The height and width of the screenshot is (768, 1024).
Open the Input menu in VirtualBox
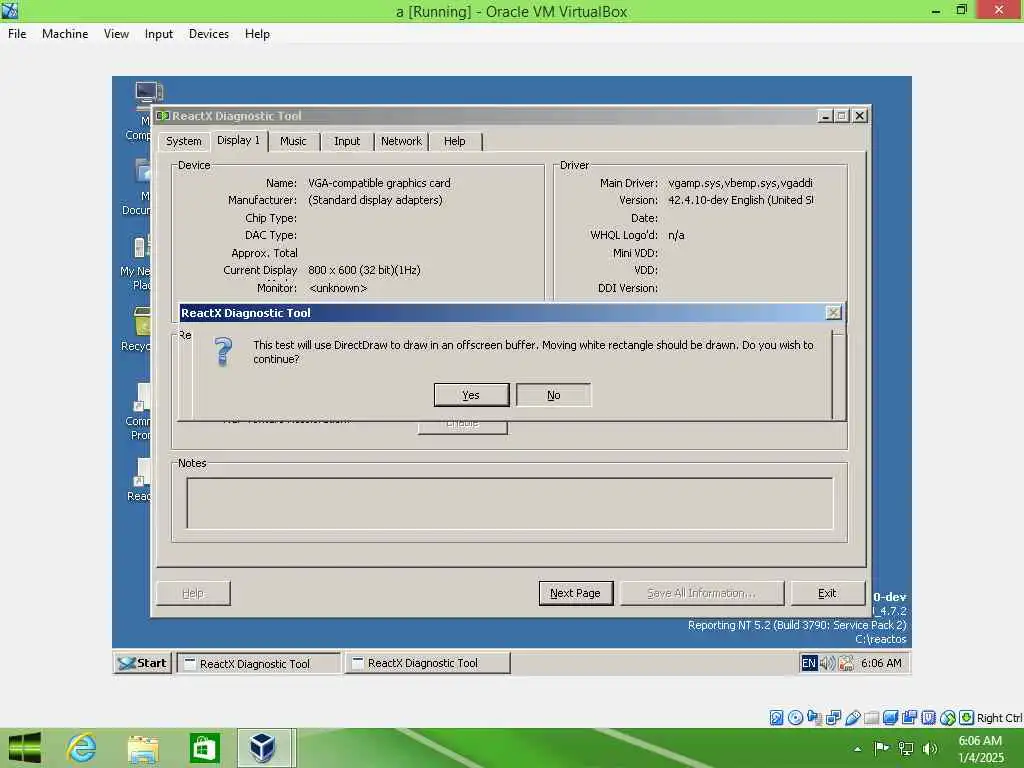click(159, 34)
